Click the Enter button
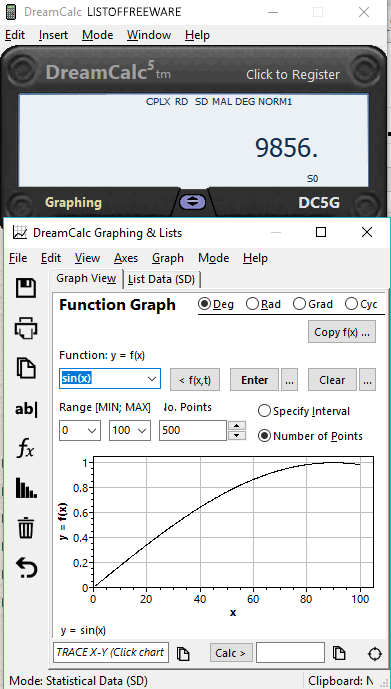The image size is (391, 689). point(254,380)
